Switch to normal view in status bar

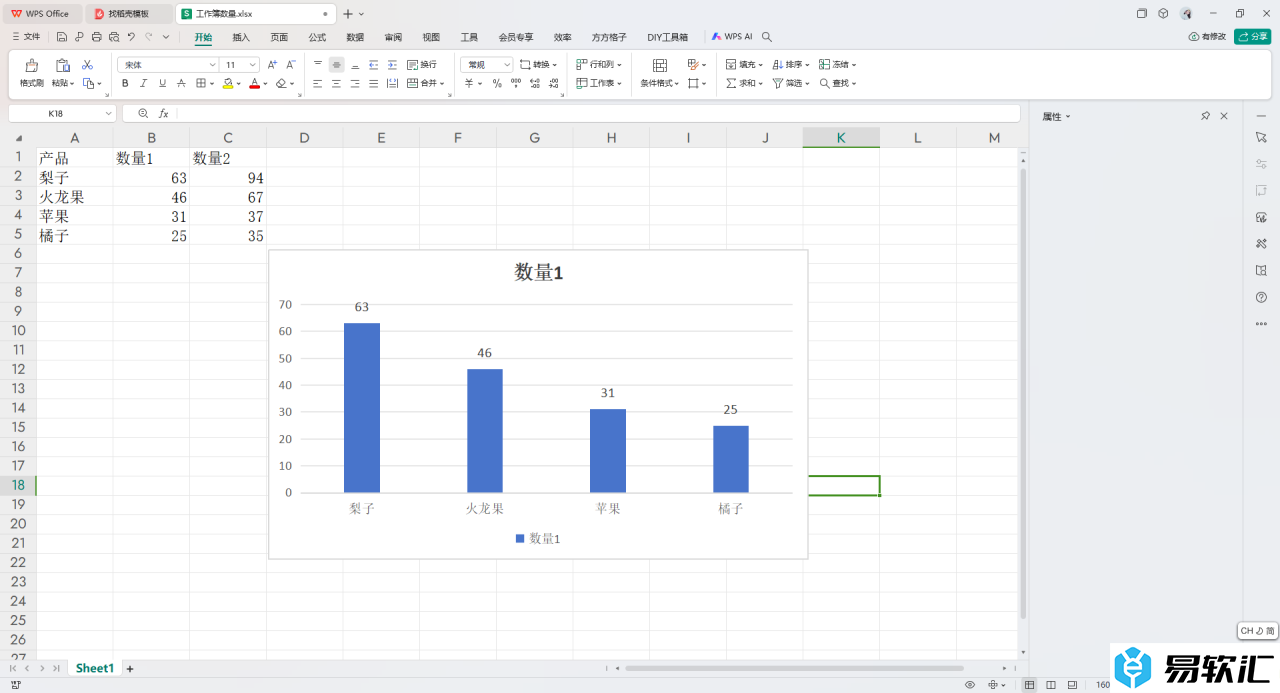click(1030, 685)
